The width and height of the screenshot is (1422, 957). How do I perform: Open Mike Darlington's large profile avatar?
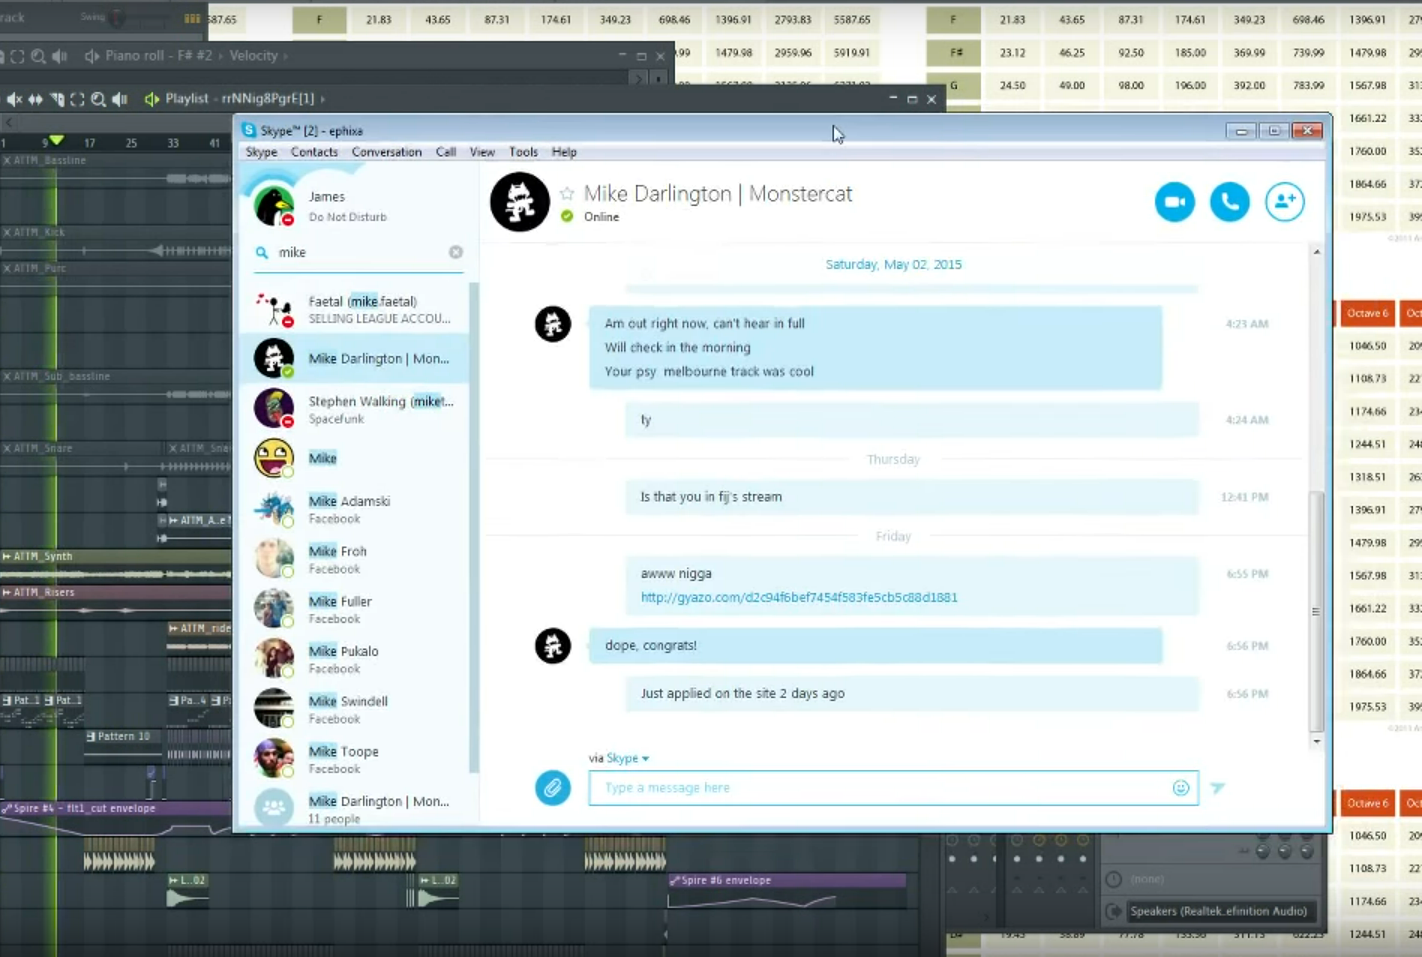pyautogui.click(x=520, y=202)
